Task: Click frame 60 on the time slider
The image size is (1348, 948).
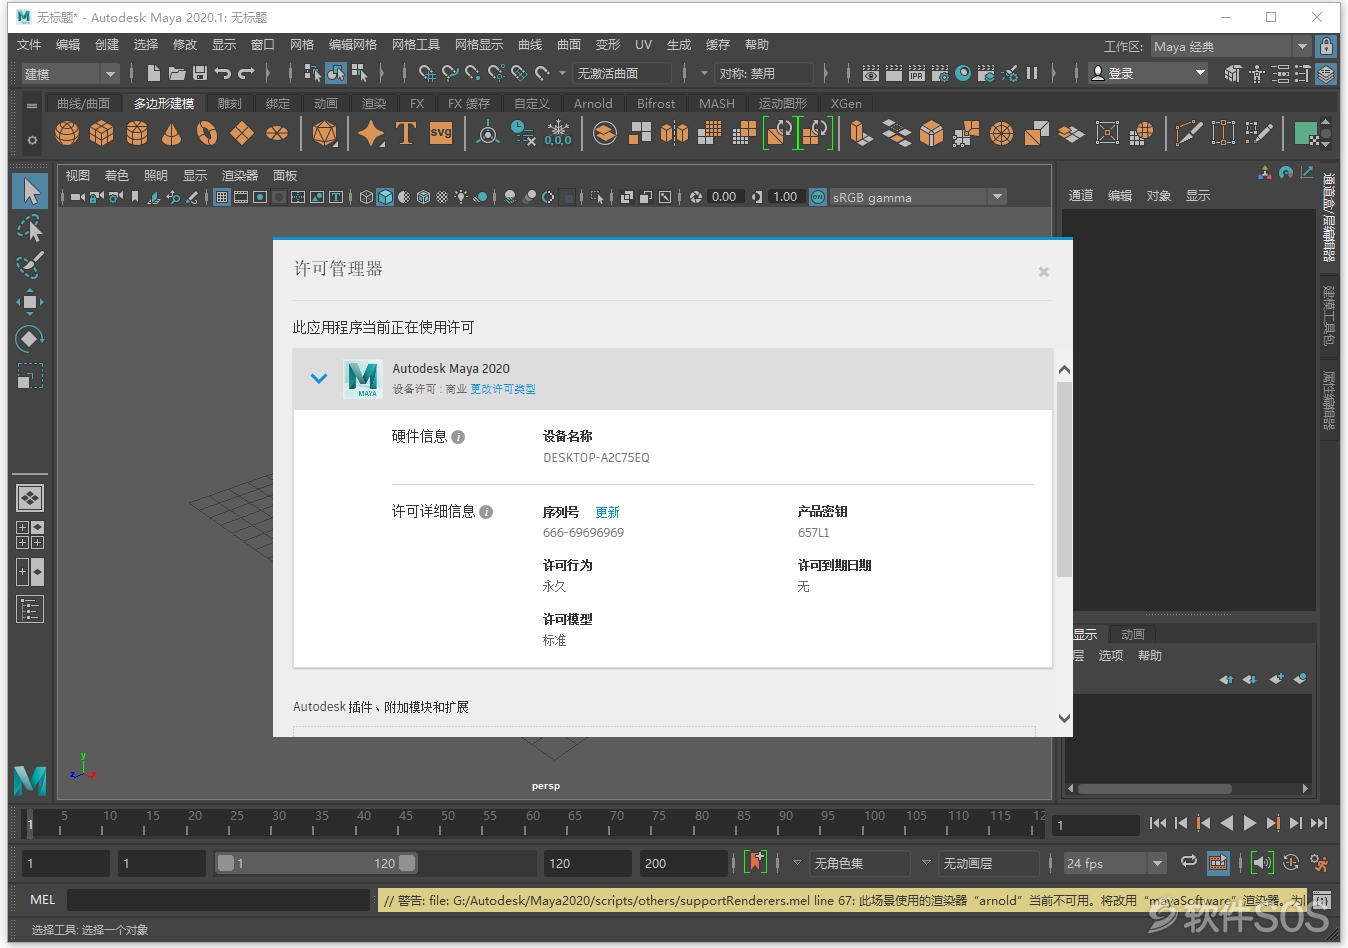Action: click(x=533, y=823)
